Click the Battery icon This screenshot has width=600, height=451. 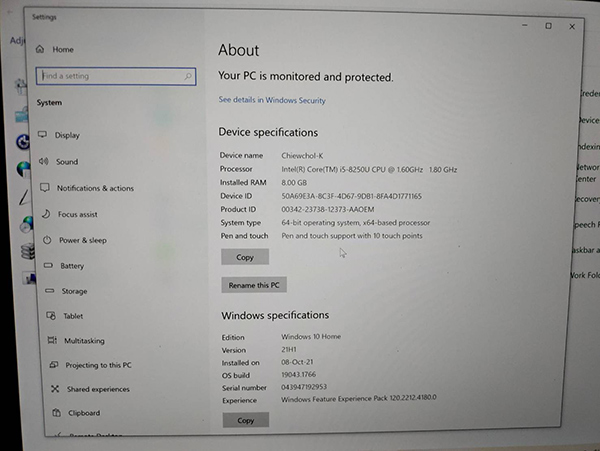tap(48, 265)
